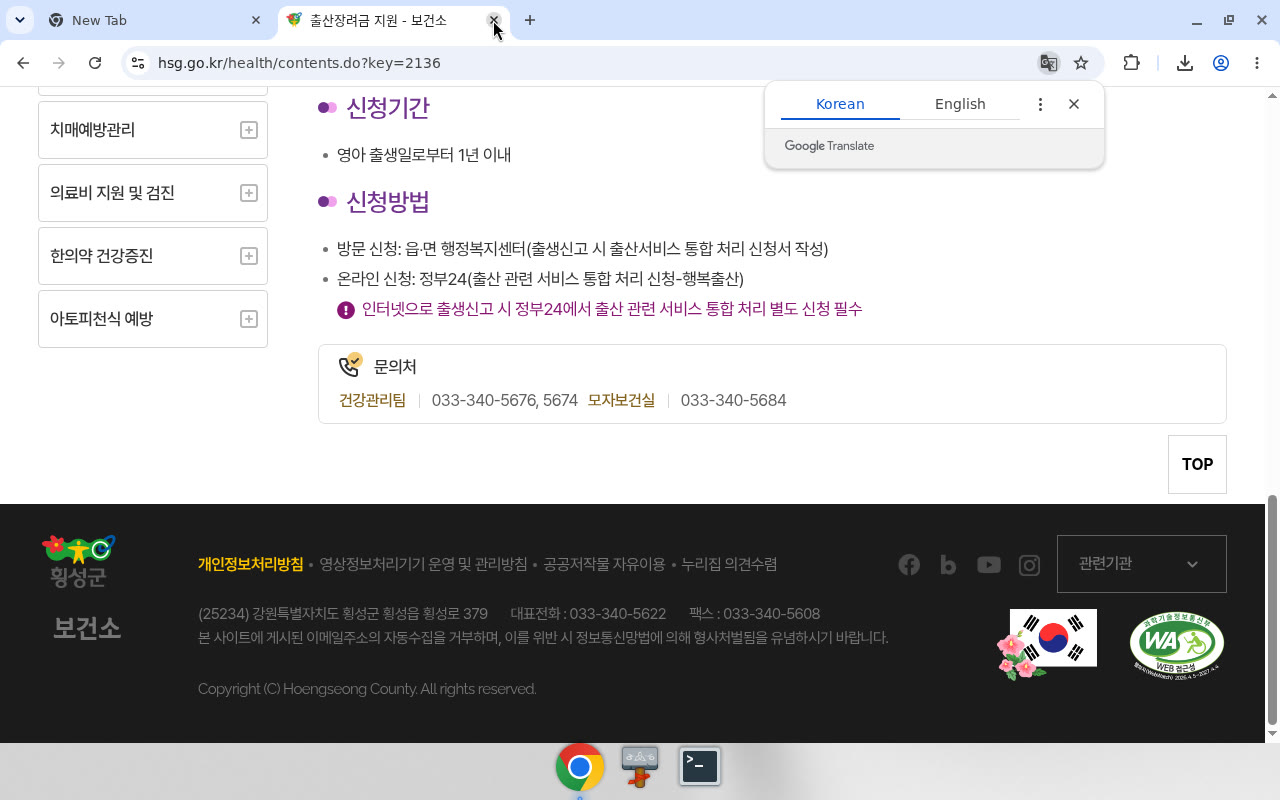Open the Facebook icon in the footer
This screenshot has height=800, width=1280.
coord(909,565)
